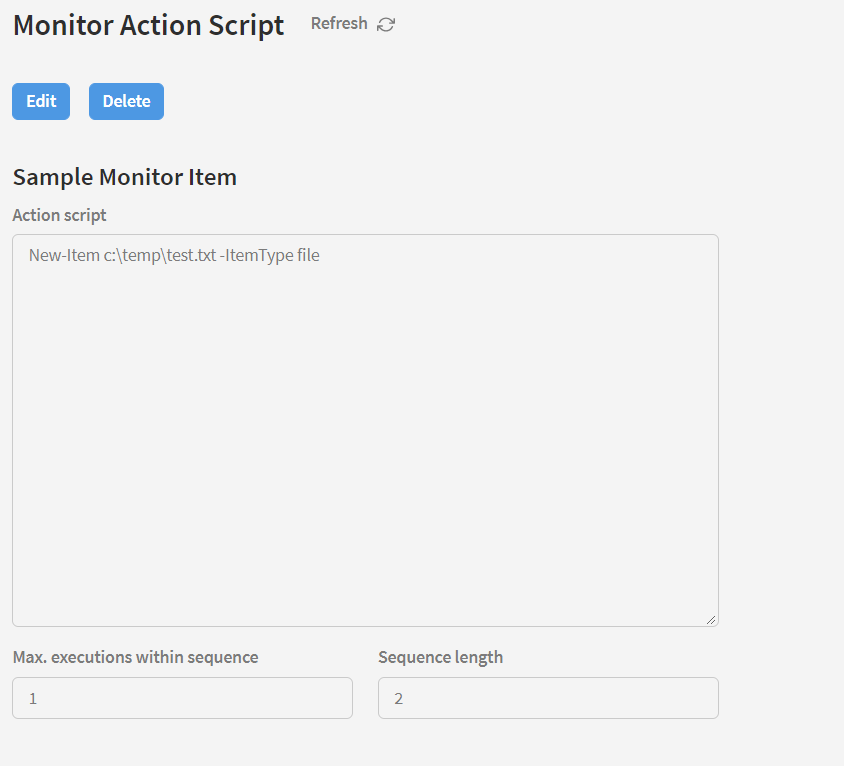Click the Max. executions within sequence label
Viewport: 844px width, 766px height.
click(x=135, y=657)
